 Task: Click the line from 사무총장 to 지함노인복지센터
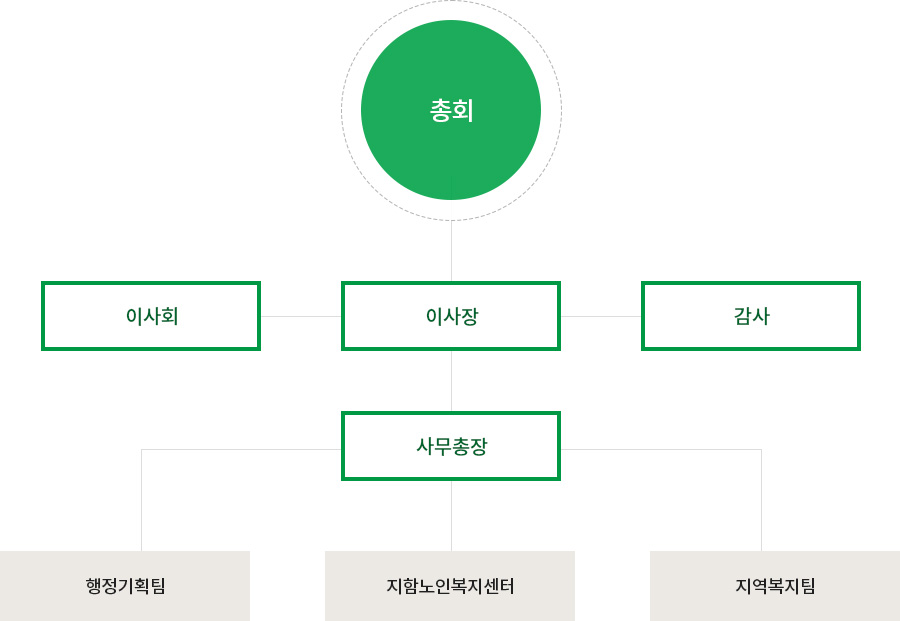[x=451, y=516]
